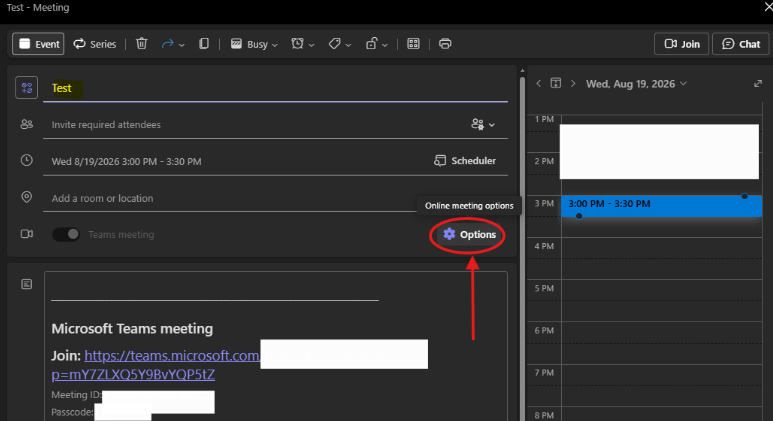Go to next day in calendar

coord(573,84)
